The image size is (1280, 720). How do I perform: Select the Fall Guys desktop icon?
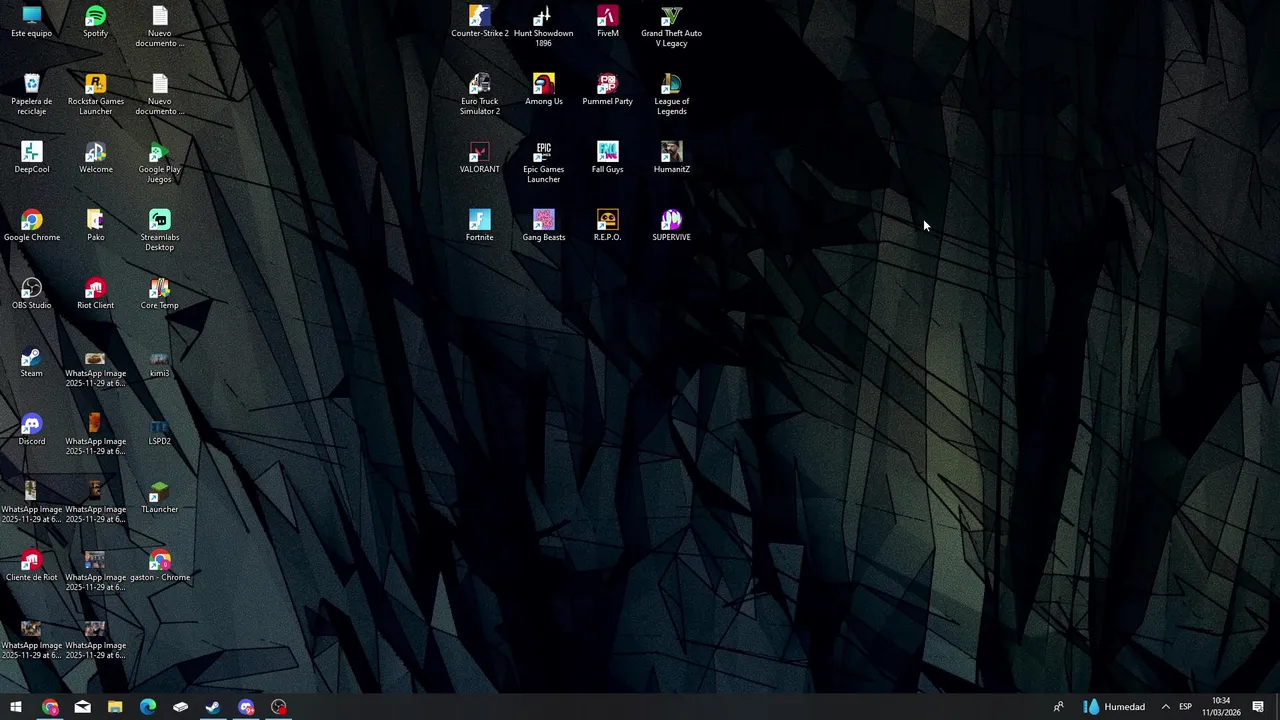coord(608,158)
